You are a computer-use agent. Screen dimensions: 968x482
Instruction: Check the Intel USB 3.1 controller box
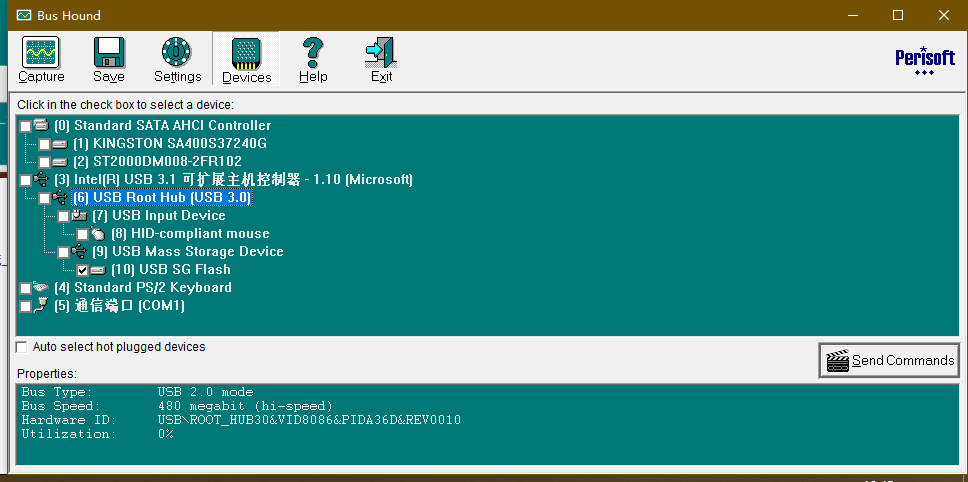point(25,180)
